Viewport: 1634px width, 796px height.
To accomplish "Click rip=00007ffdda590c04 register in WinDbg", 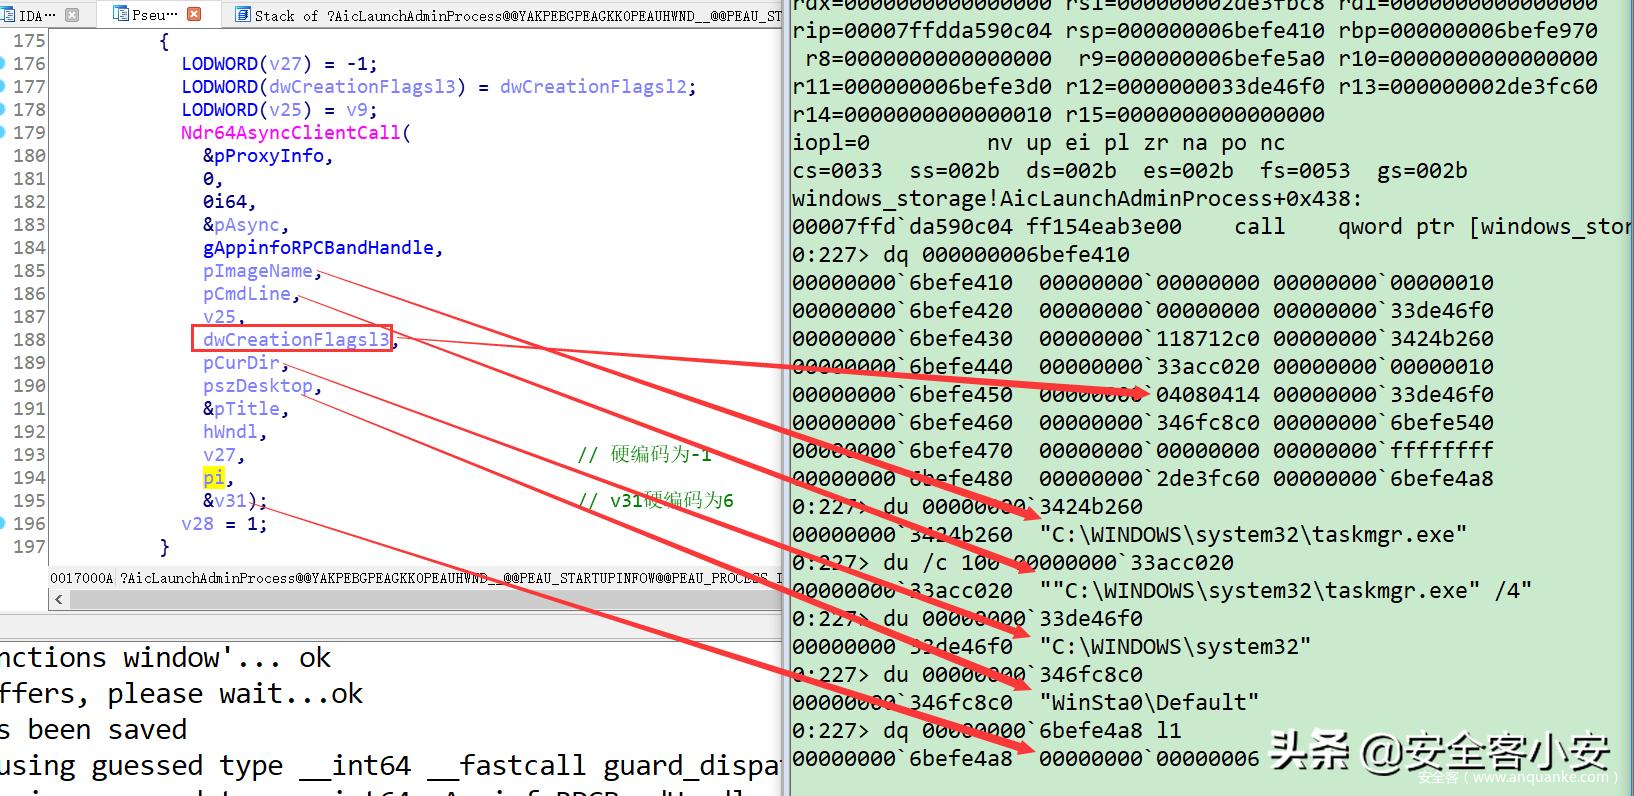I will click(922, 31).
